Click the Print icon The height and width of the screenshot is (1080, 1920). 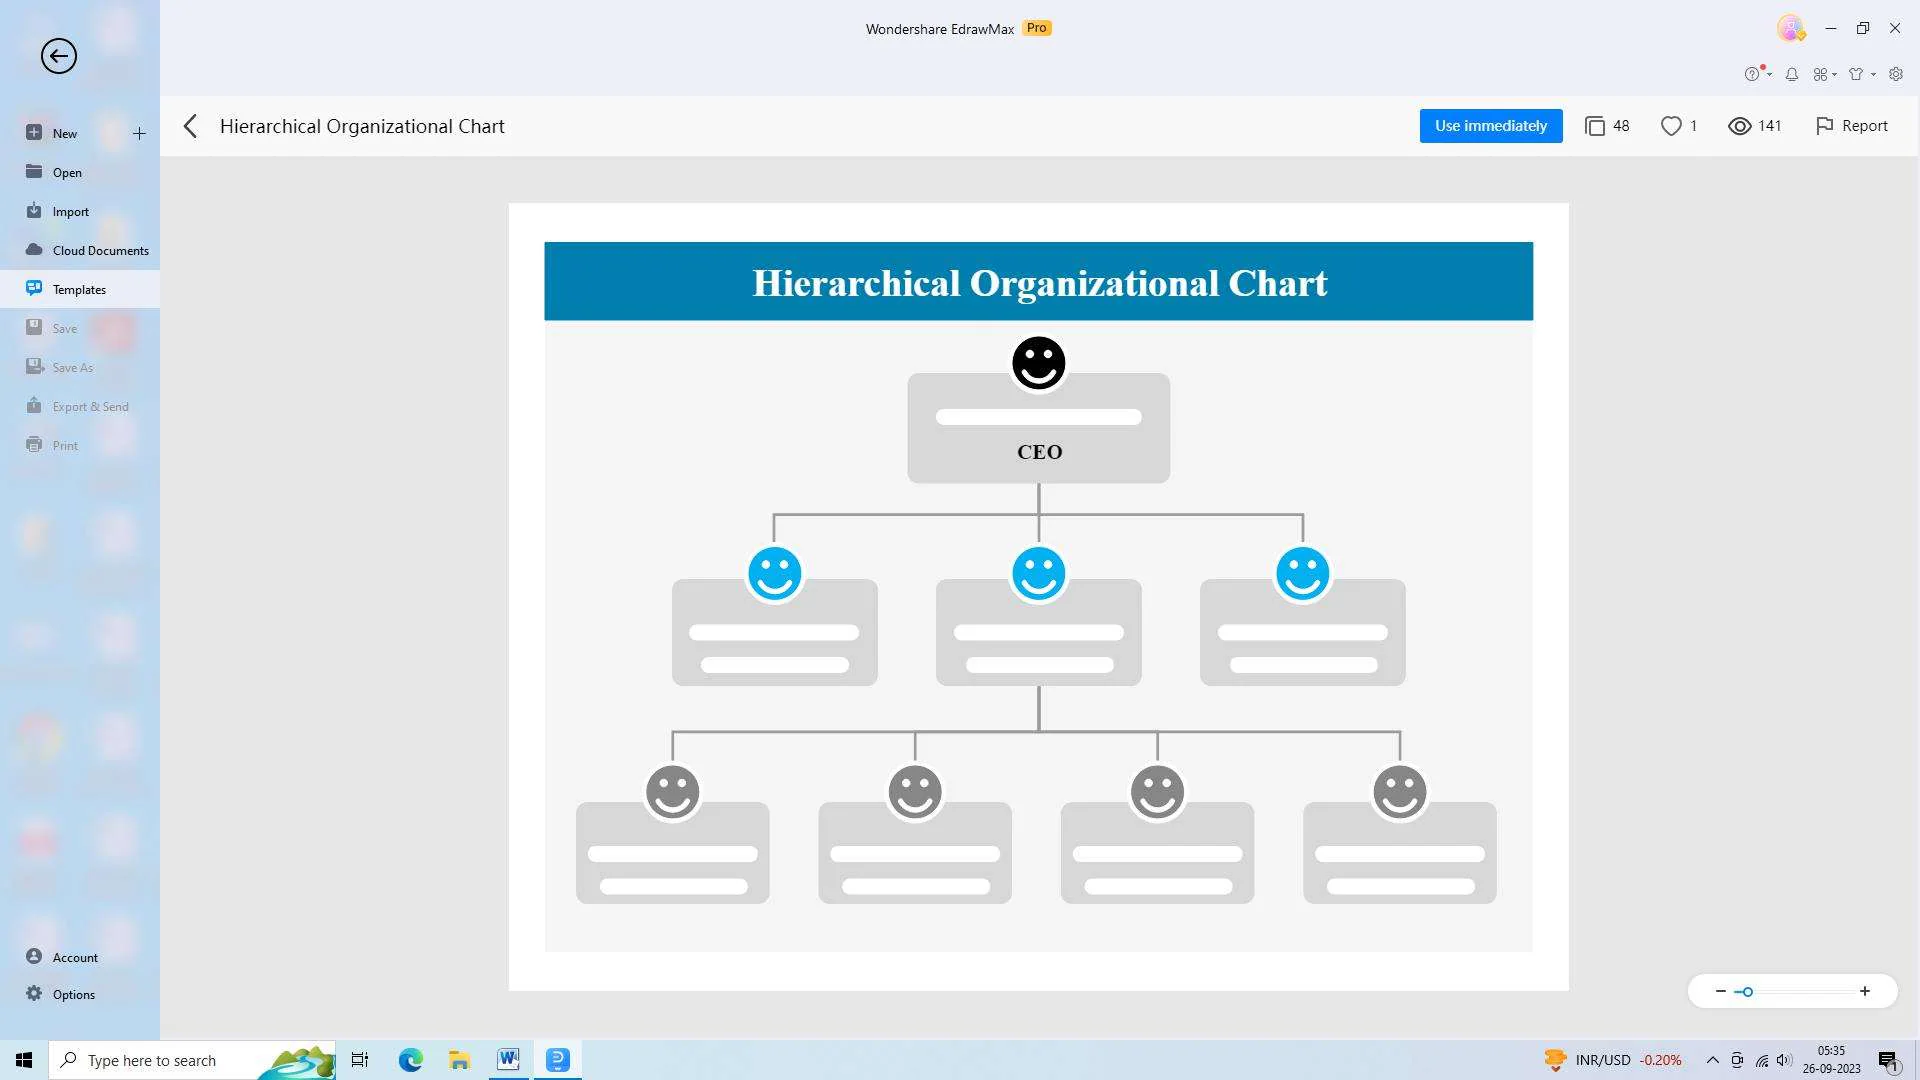coord(36,444)
